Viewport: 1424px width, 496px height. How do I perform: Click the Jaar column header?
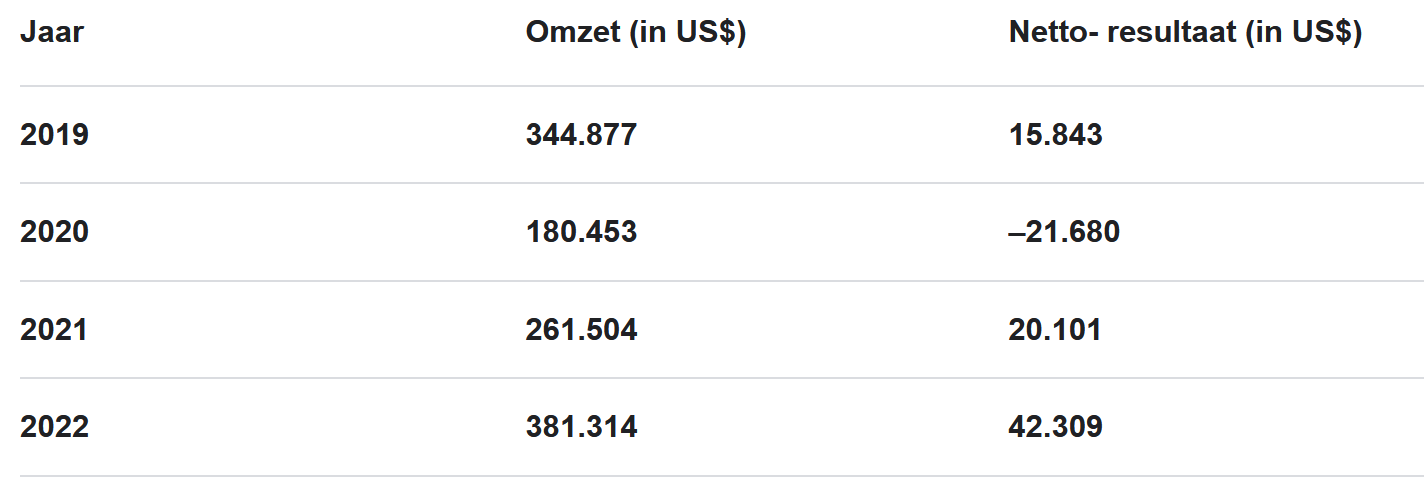52,33
